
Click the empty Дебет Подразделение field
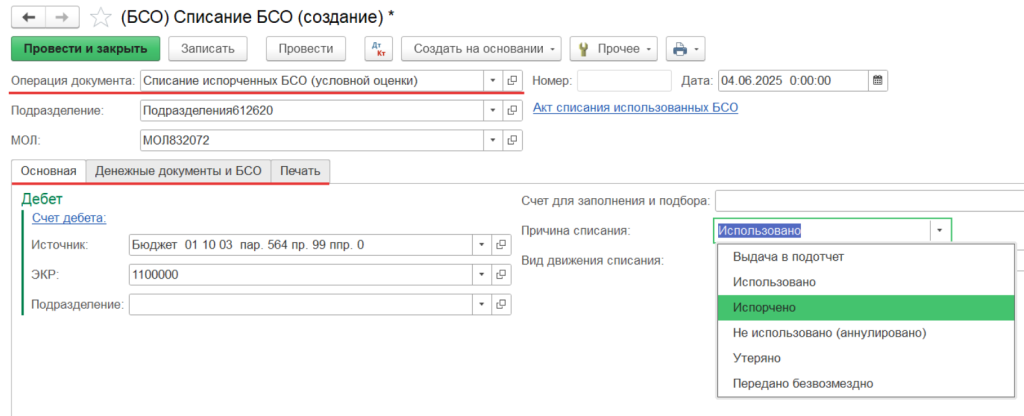click(301, 304)
